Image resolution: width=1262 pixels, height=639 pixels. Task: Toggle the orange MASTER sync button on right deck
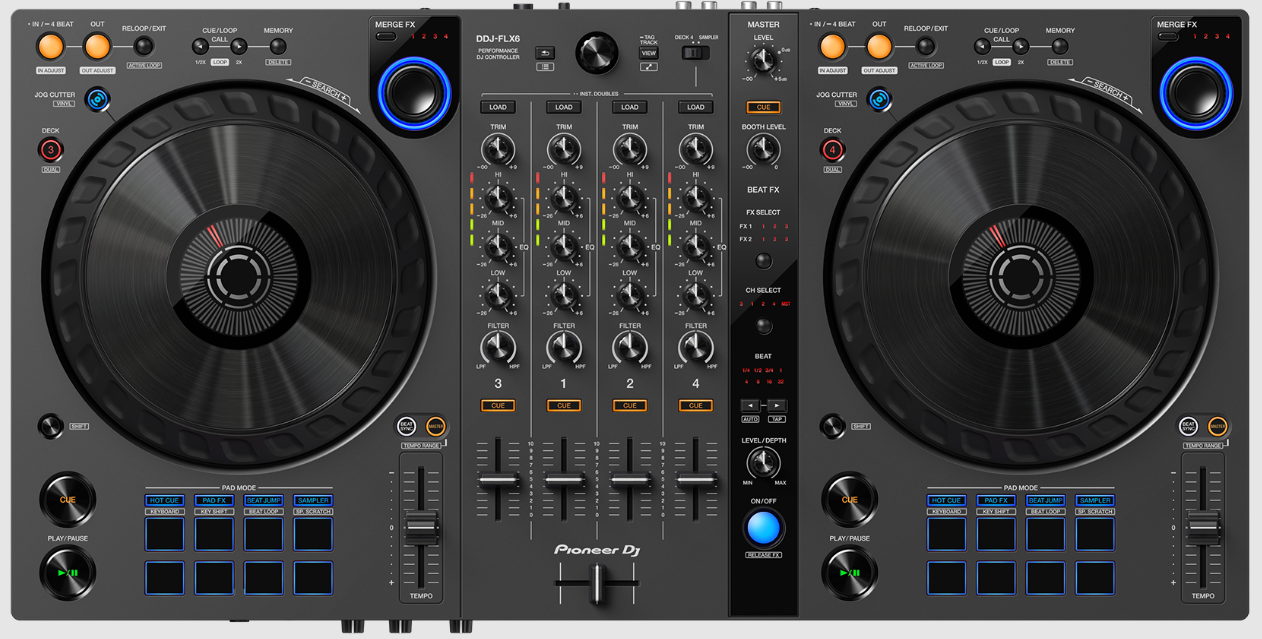coord(1217,426)
